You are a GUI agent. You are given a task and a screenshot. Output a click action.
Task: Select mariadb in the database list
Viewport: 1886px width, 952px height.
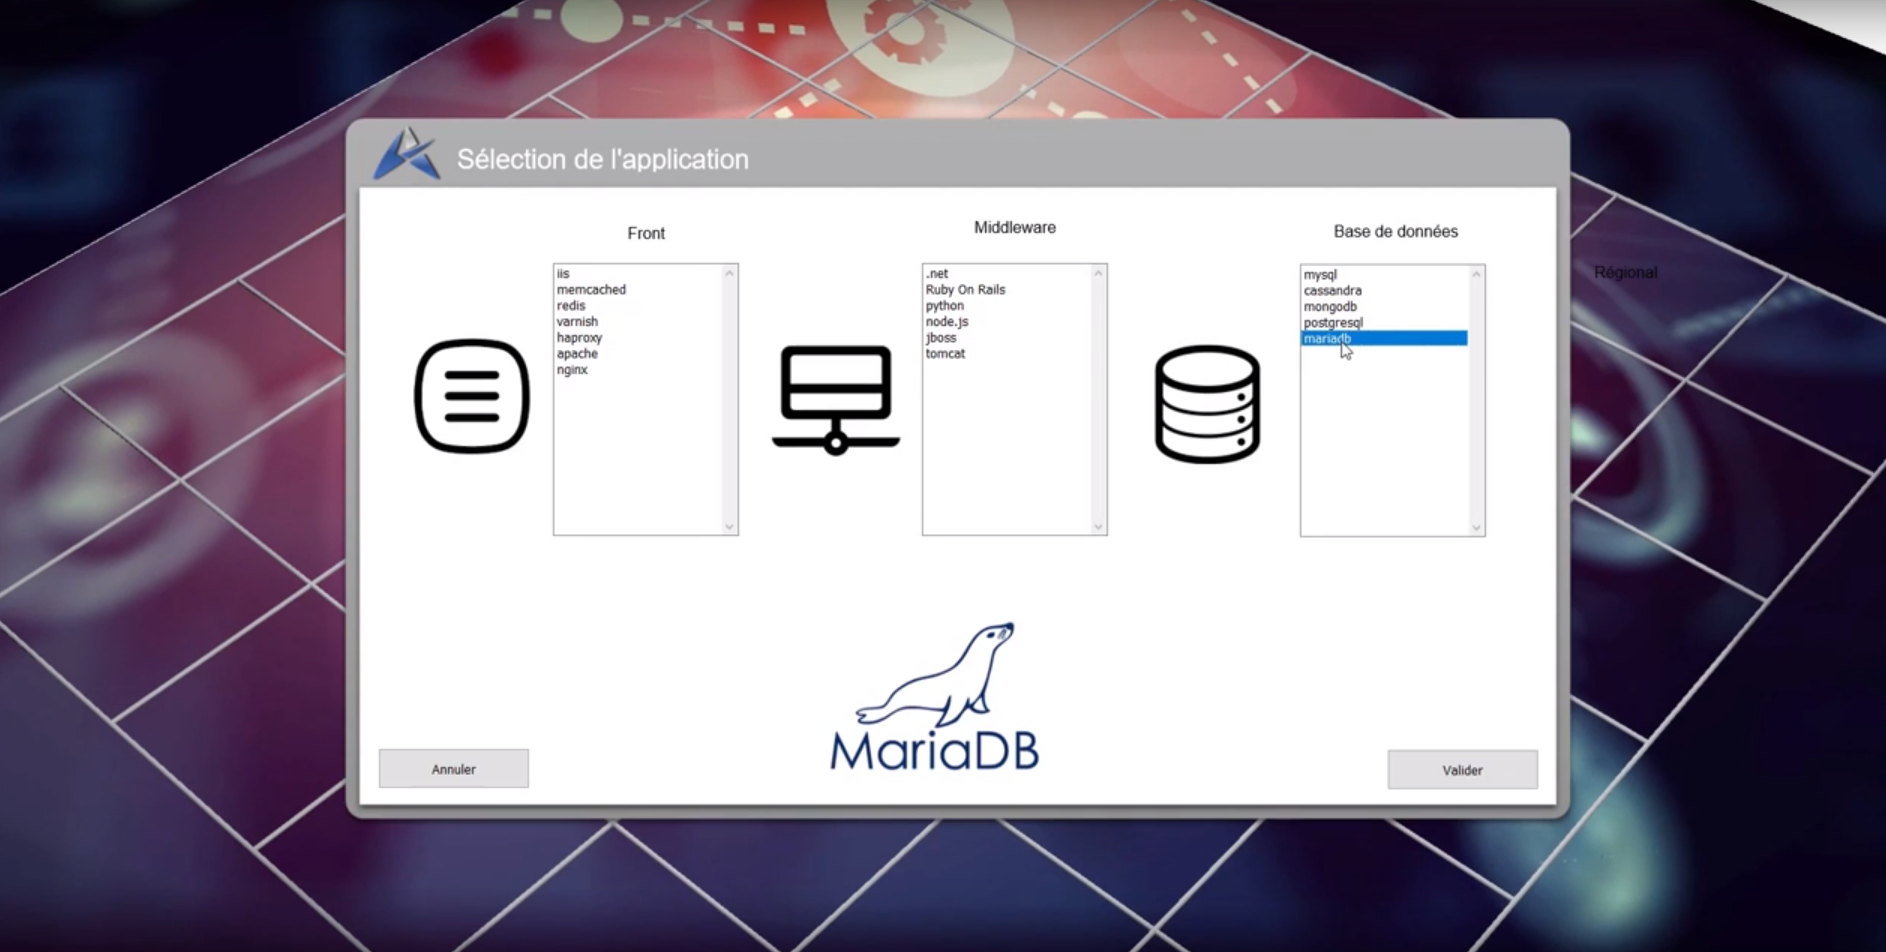point(1384,338)
